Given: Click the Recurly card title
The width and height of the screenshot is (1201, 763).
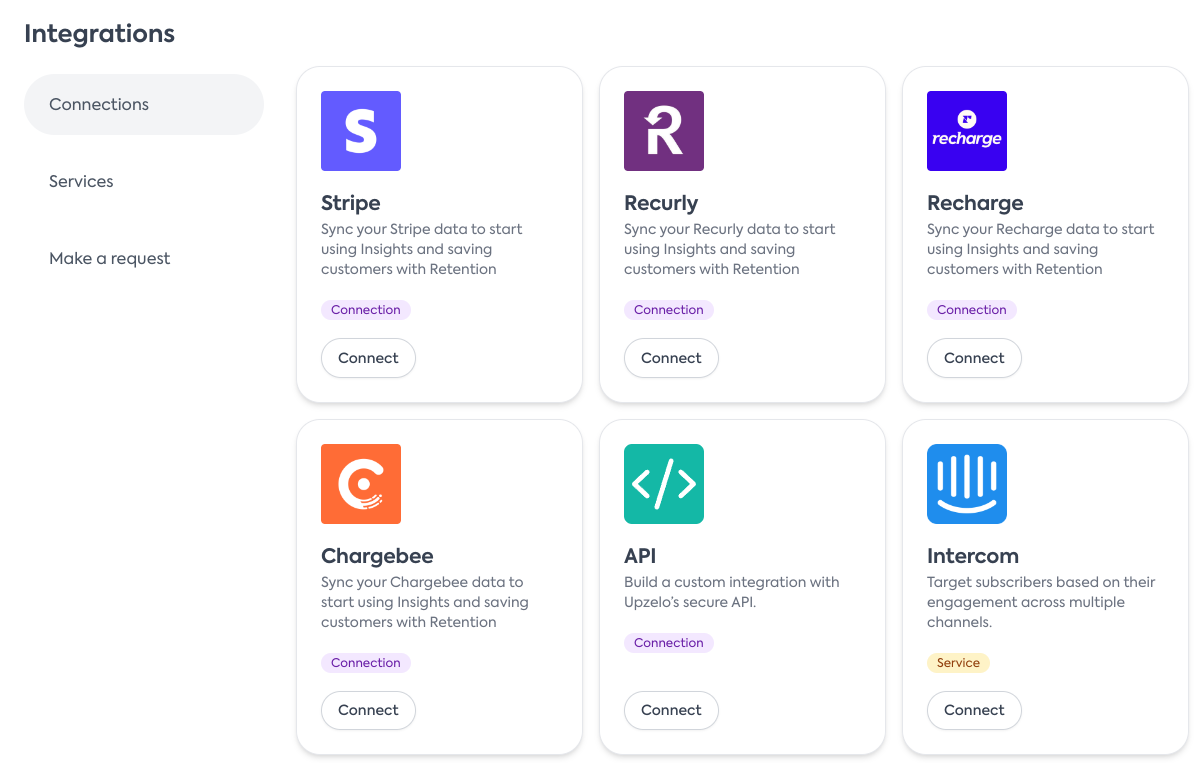Looking at the screenshot, I should pyautogui.click(x=661, y=203).
